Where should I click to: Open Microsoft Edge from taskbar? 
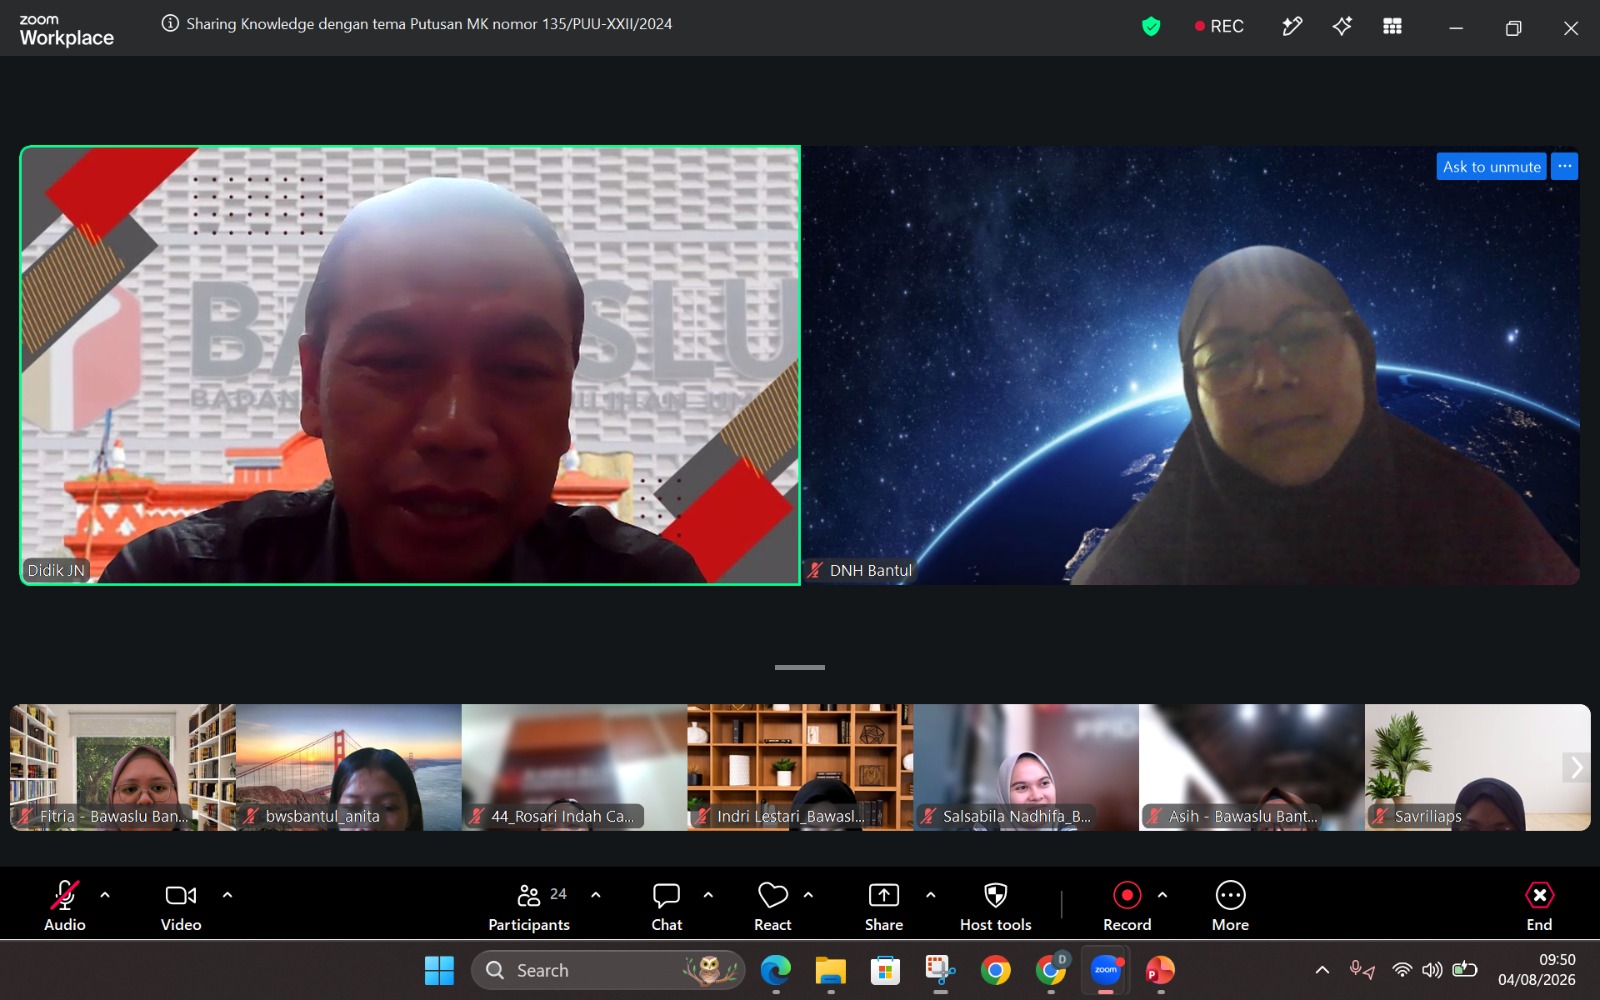(x=776, y=970)
